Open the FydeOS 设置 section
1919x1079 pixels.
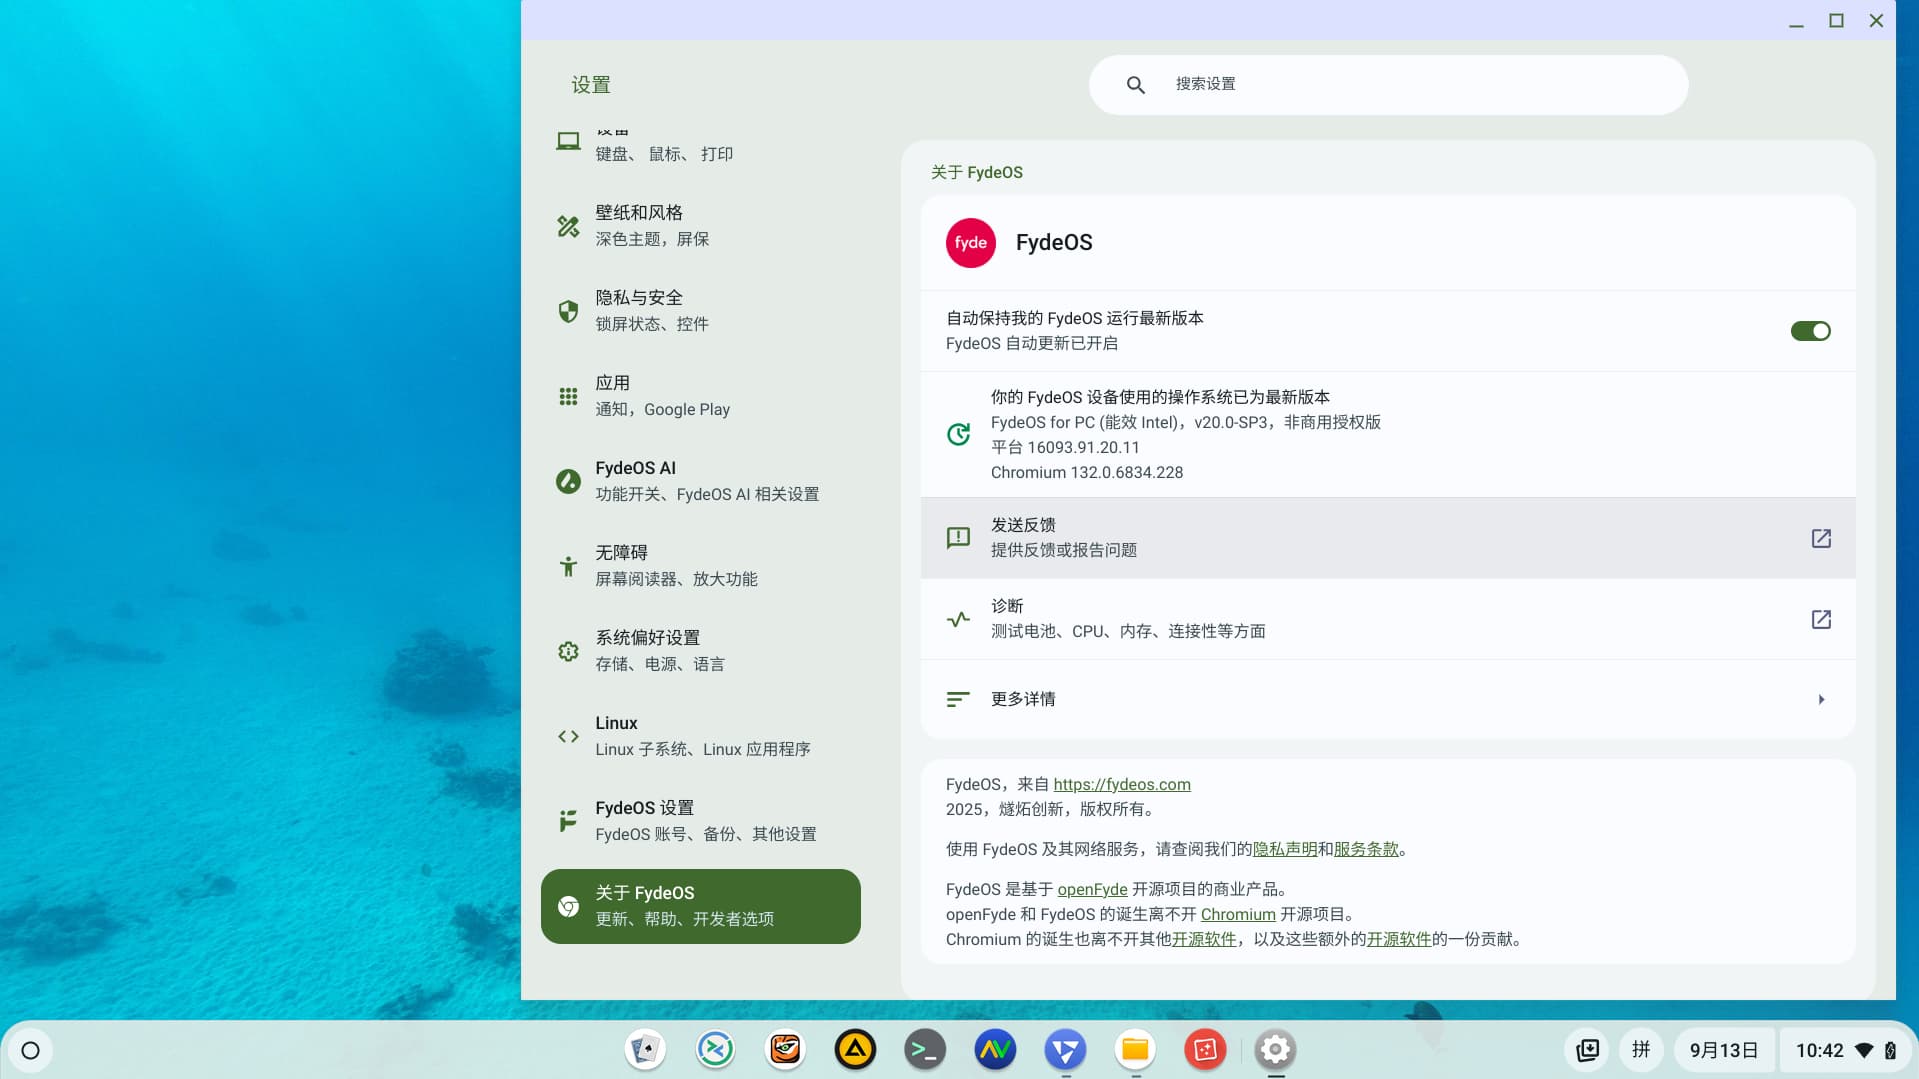pyautogui.click(x=700, y=821)
